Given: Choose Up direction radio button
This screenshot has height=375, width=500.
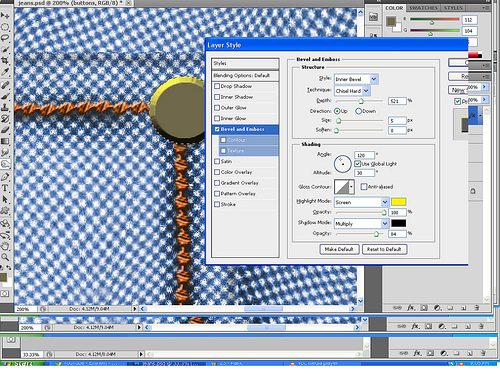Looking at the screenshot, I should (337, 111).
